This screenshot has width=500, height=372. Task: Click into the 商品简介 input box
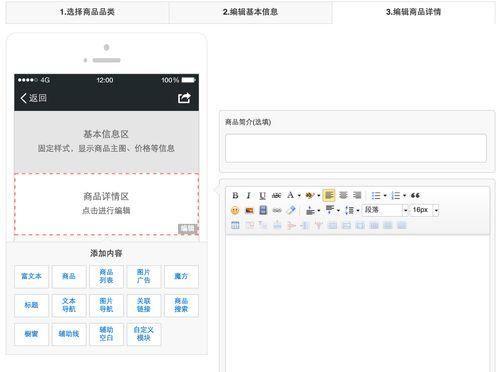pos(356,148)
